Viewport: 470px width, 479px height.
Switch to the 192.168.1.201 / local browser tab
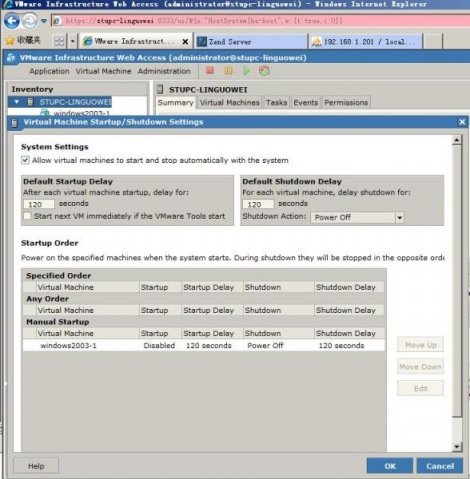coord(365,41)
